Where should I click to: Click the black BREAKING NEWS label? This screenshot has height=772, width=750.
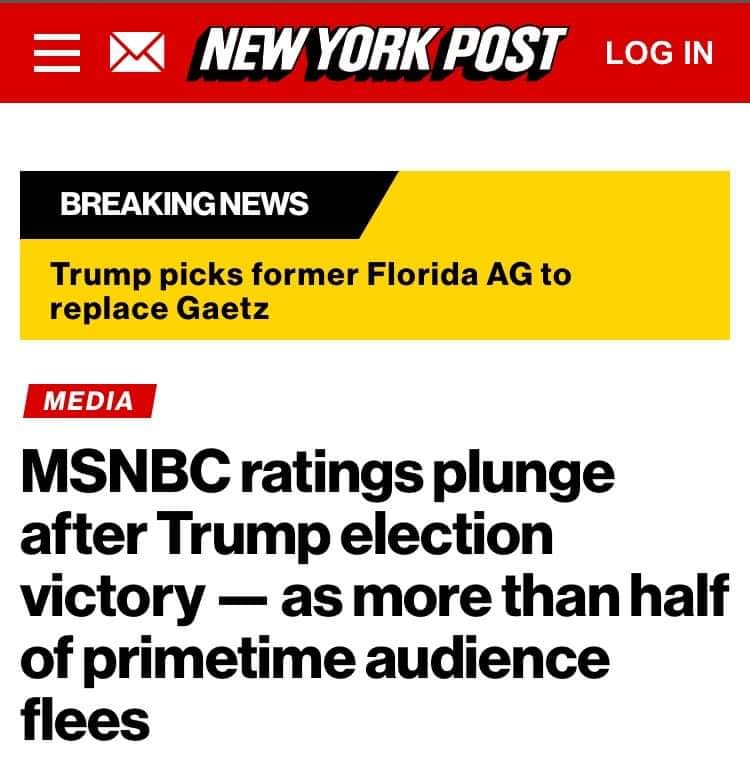click(184, 206)
